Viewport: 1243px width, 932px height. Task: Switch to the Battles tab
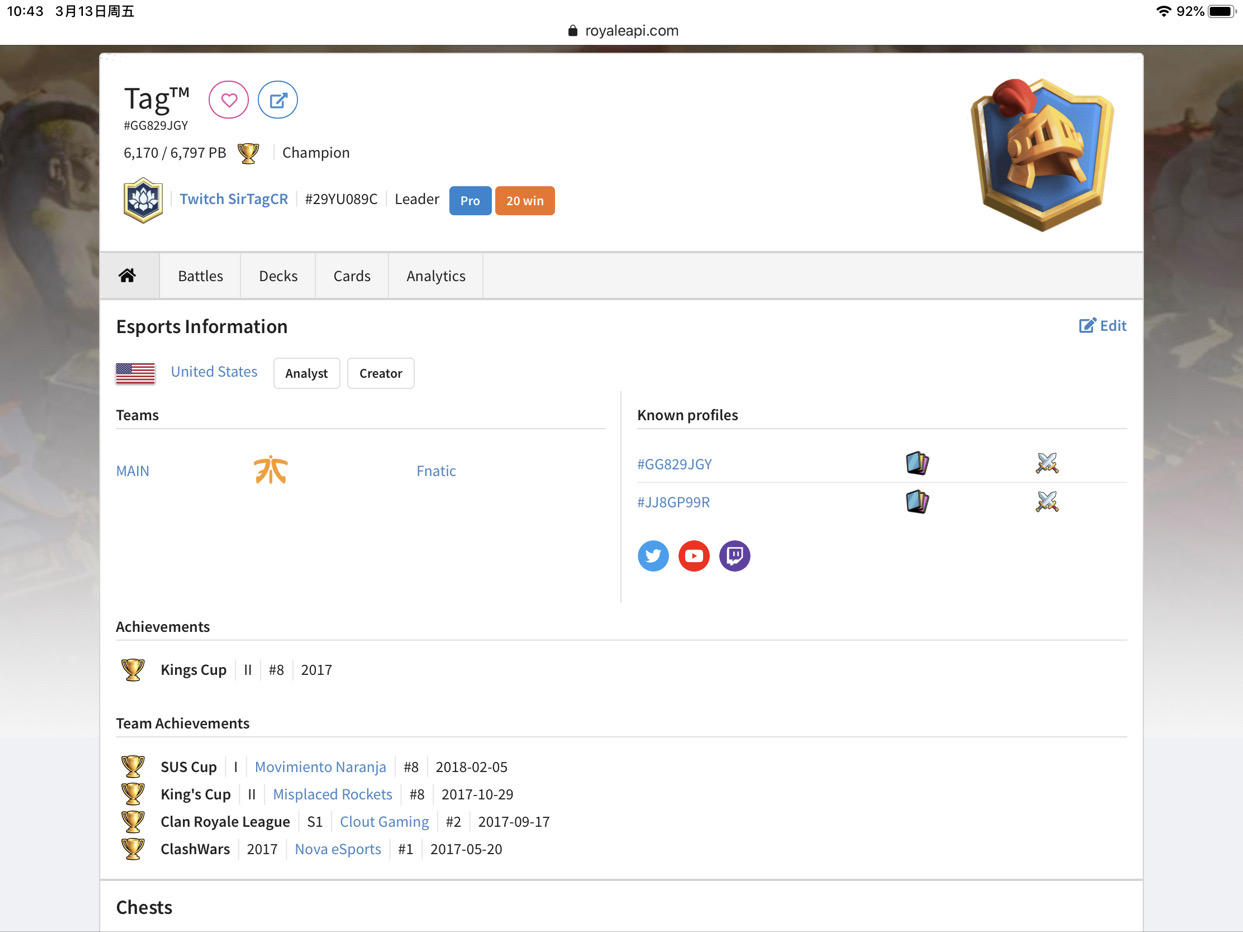(200, 276)
